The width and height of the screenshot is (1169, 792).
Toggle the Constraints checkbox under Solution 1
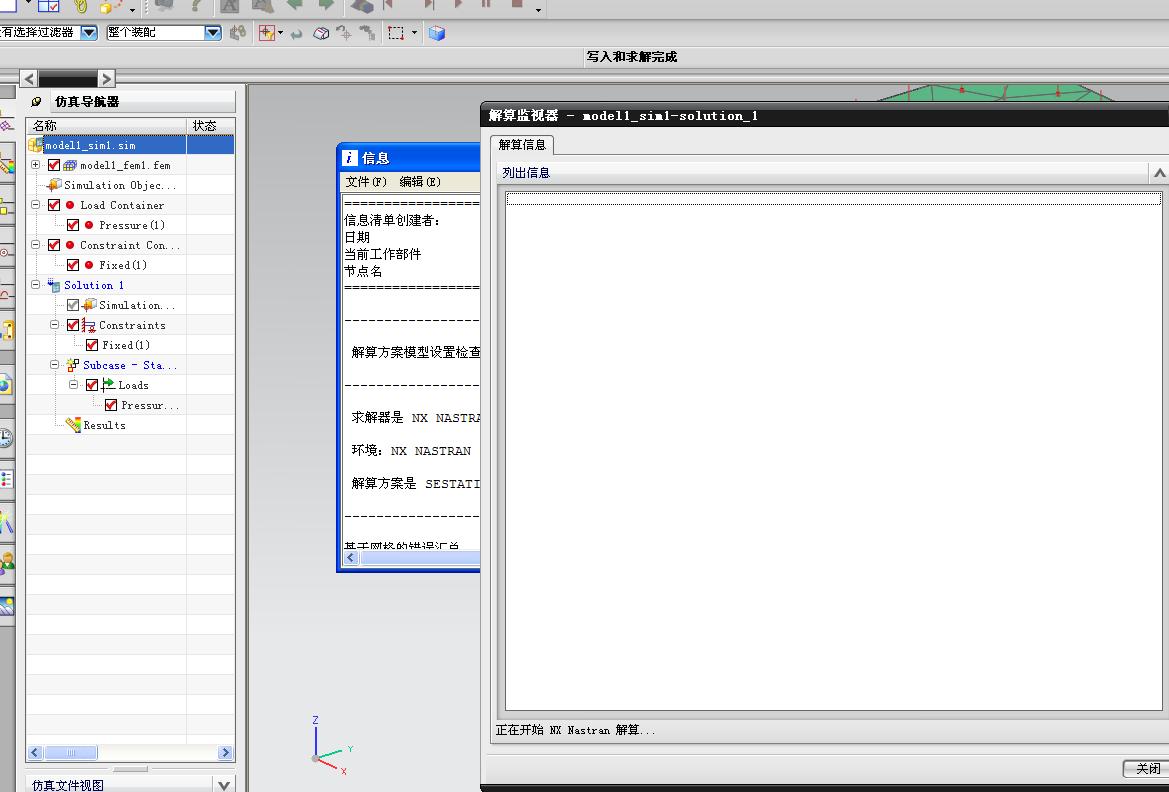click(73, 325)
